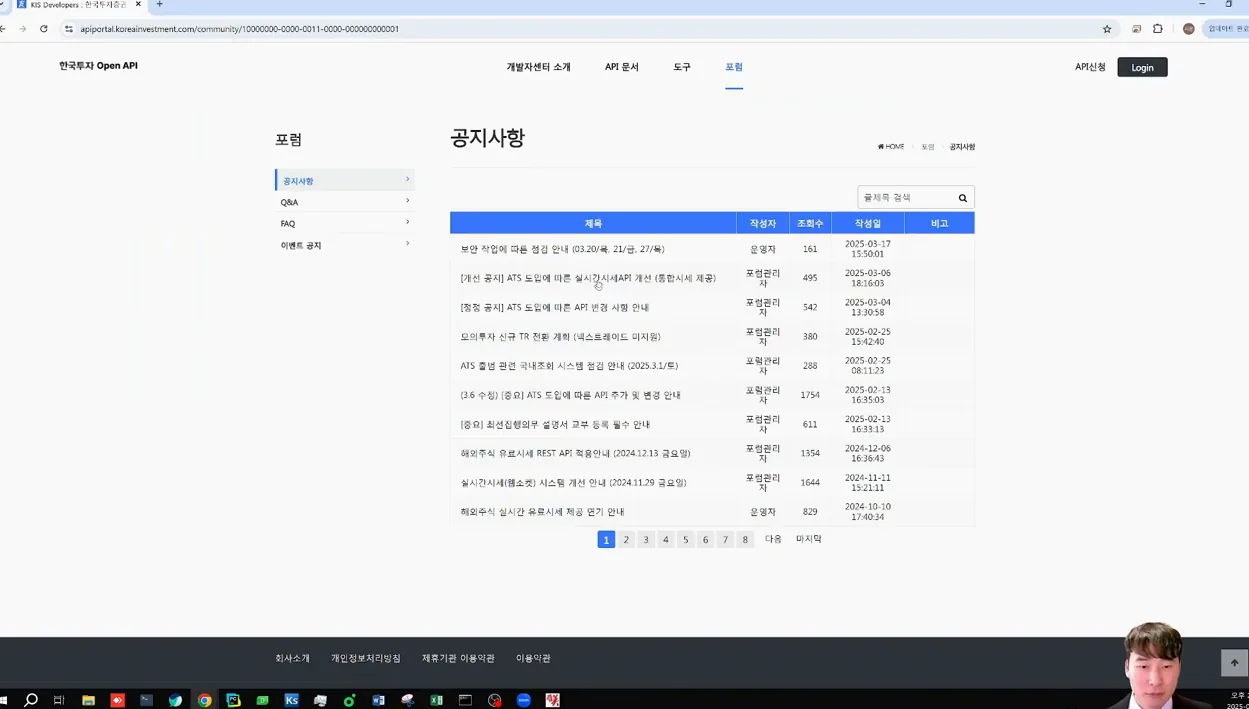Open notice 보안 작업에 따른 점검 안내
Image resolution: width=1249 pixels, height=709 pixels.
(562, 249)
